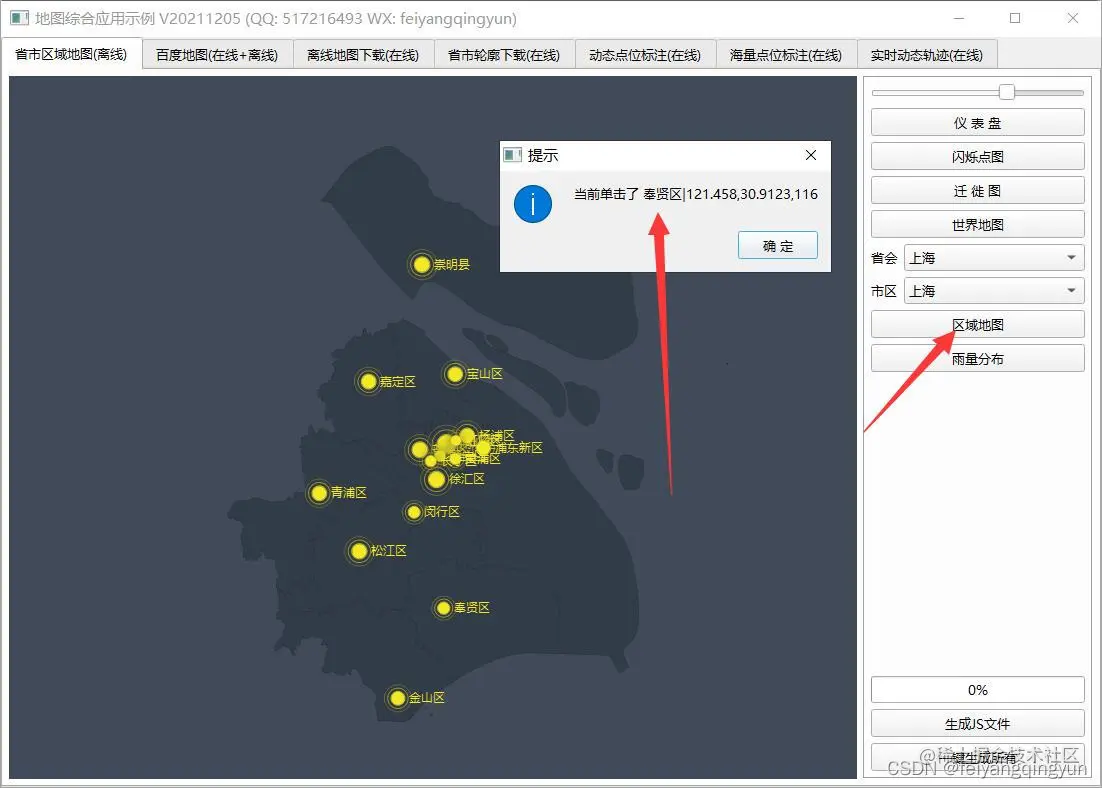Open the 省会 province dropdown

coord(992,257)
